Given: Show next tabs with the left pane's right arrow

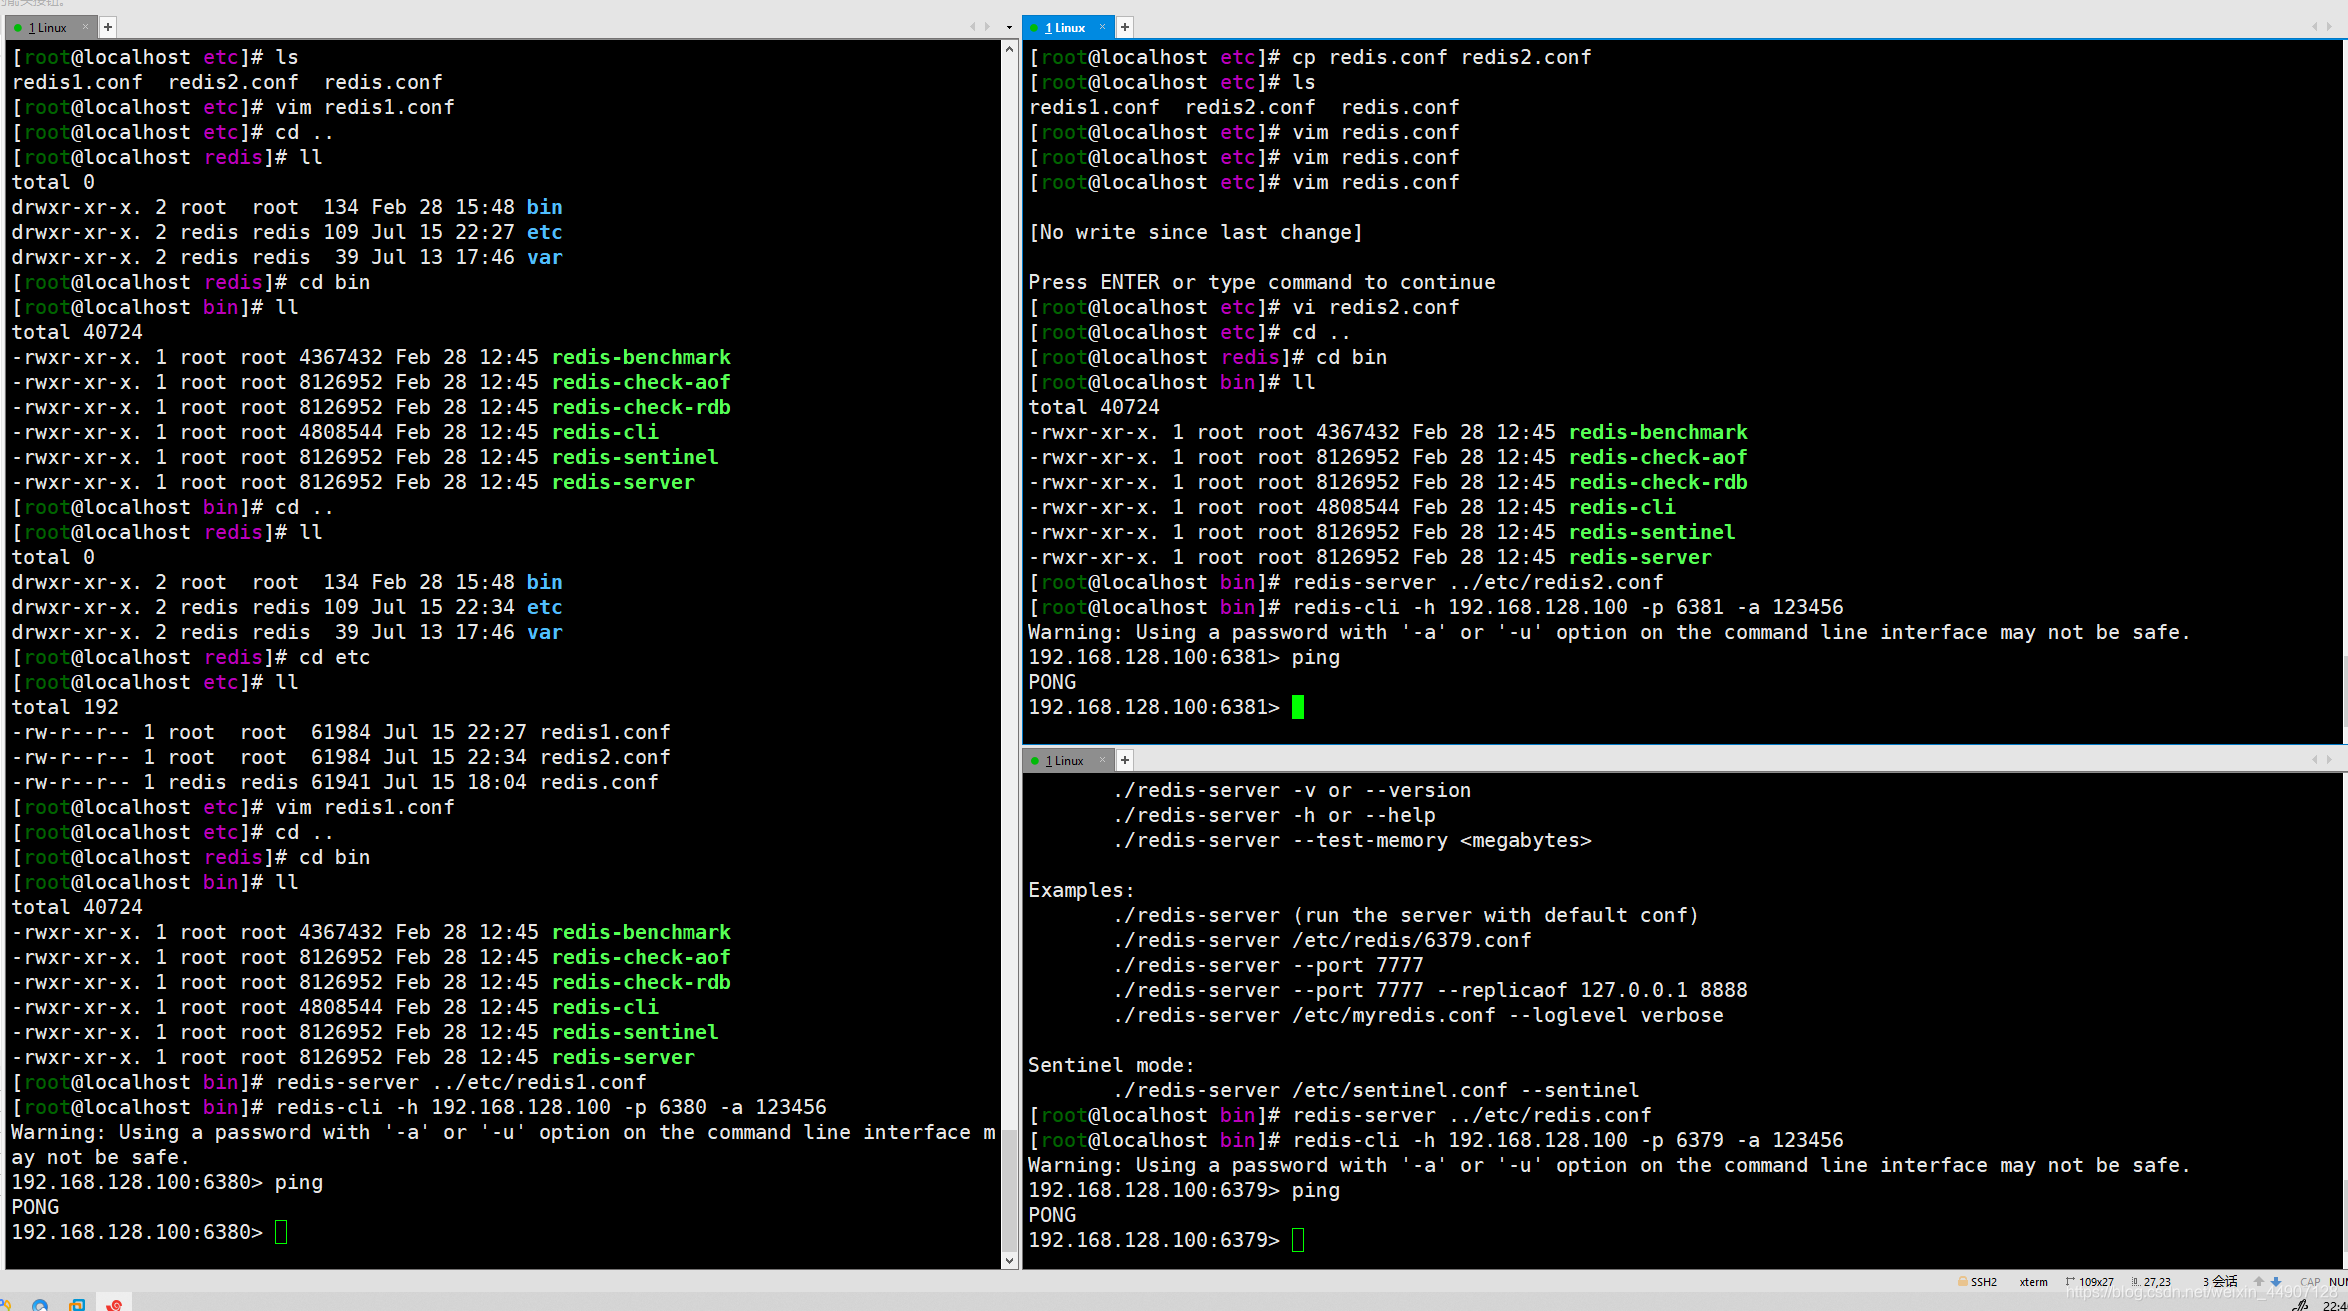Looking at the screenshot, I should tap(988, 27).
